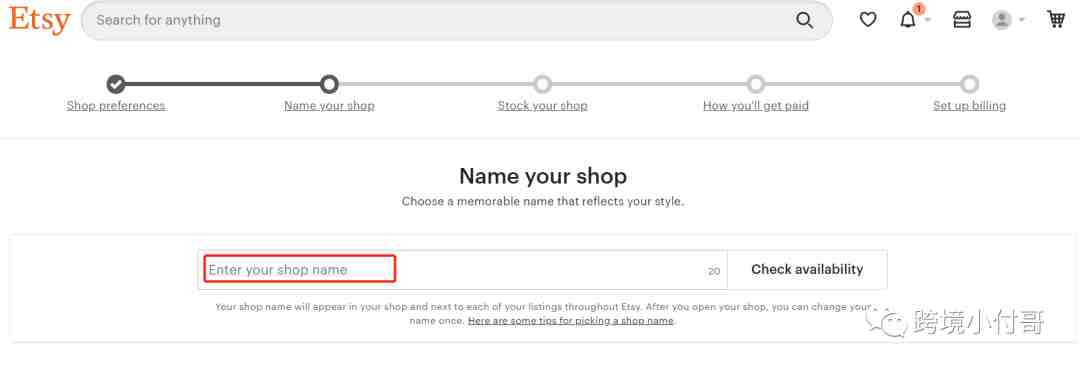
Task: Click the Stock your shop progress circle
Action: point(543,84)
